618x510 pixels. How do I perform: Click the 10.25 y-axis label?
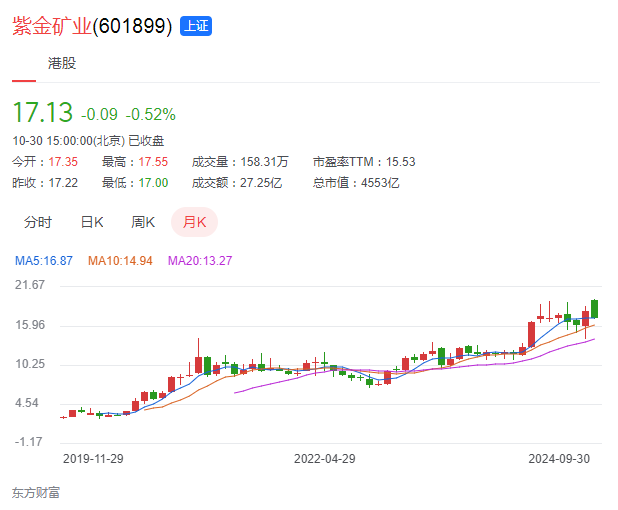(x=30, y=364)
